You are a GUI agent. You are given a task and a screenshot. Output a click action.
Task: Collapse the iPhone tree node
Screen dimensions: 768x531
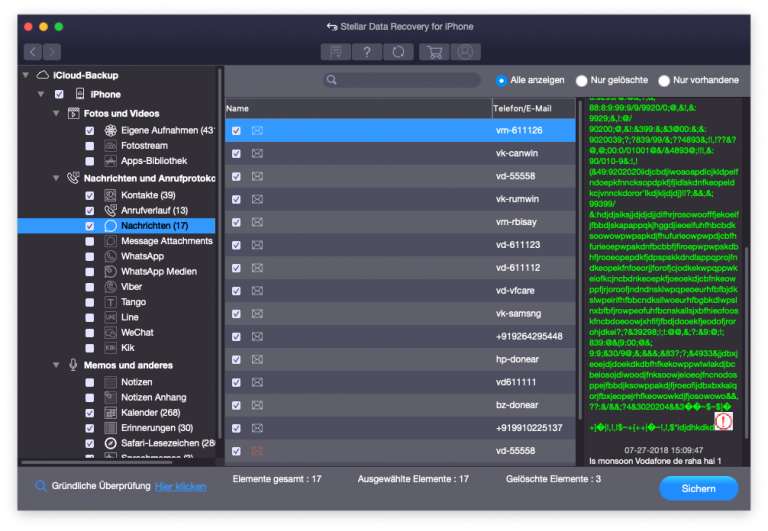[41, 94]
